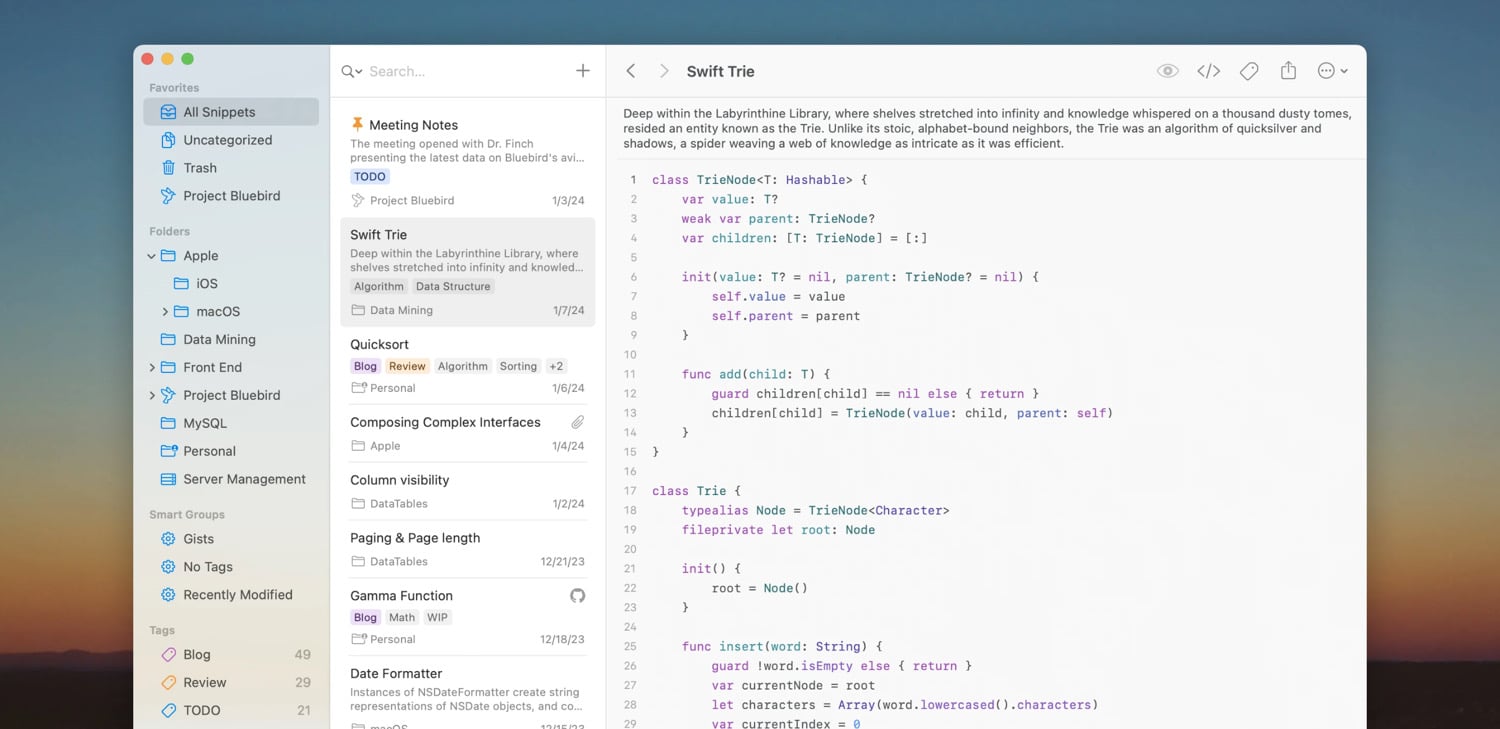The image size is (1500, 729).
Task: Click the code brackets icon in toolbar
Action: coord(1208,71)
